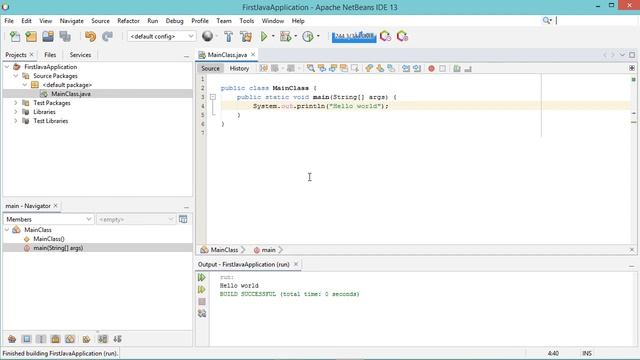Click the Source editor view button
The image size is (640, 360).
(210, 69)
